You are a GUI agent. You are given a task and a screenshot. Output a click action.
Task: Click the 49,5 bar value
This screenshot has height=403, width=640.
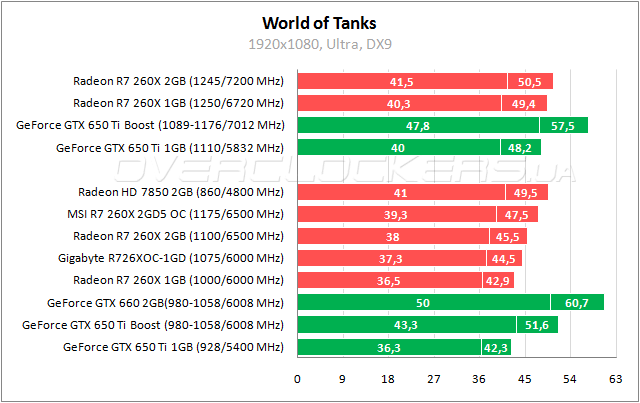[x=526, y=193]
